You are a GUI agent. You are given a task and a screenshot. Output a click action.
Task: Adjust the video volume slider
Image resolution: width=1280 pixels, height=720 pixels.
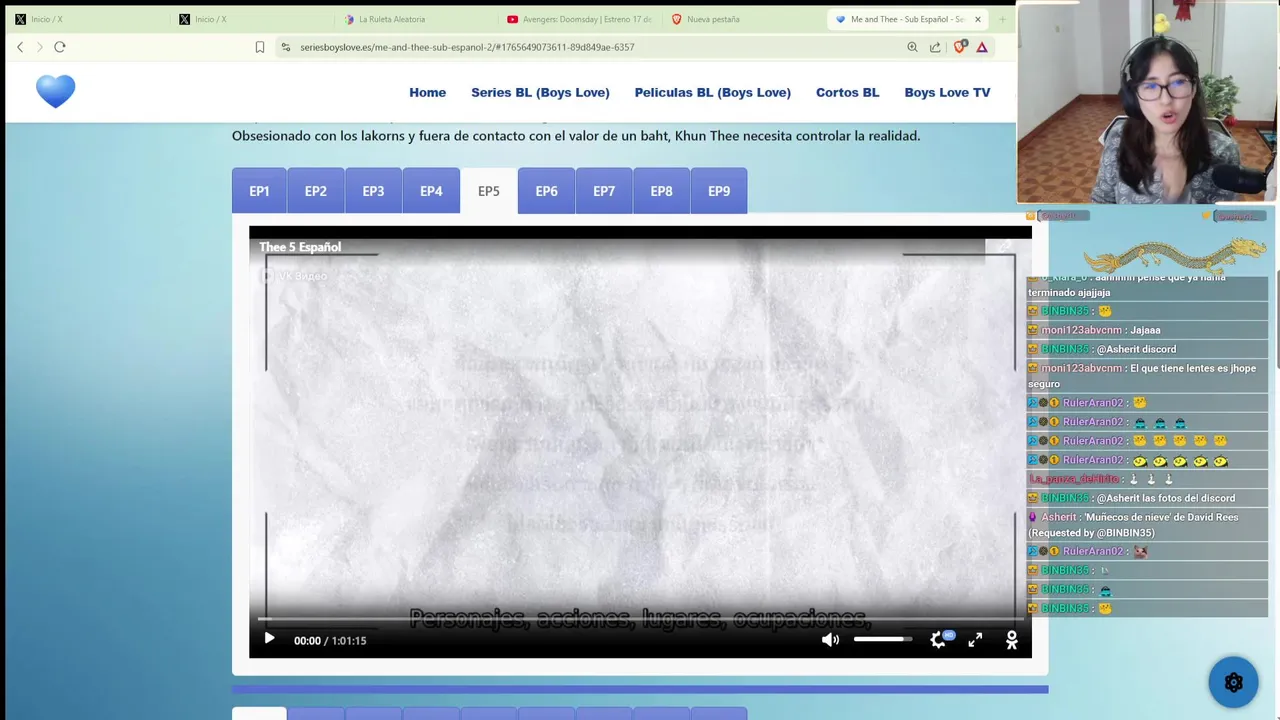point(883,639)
